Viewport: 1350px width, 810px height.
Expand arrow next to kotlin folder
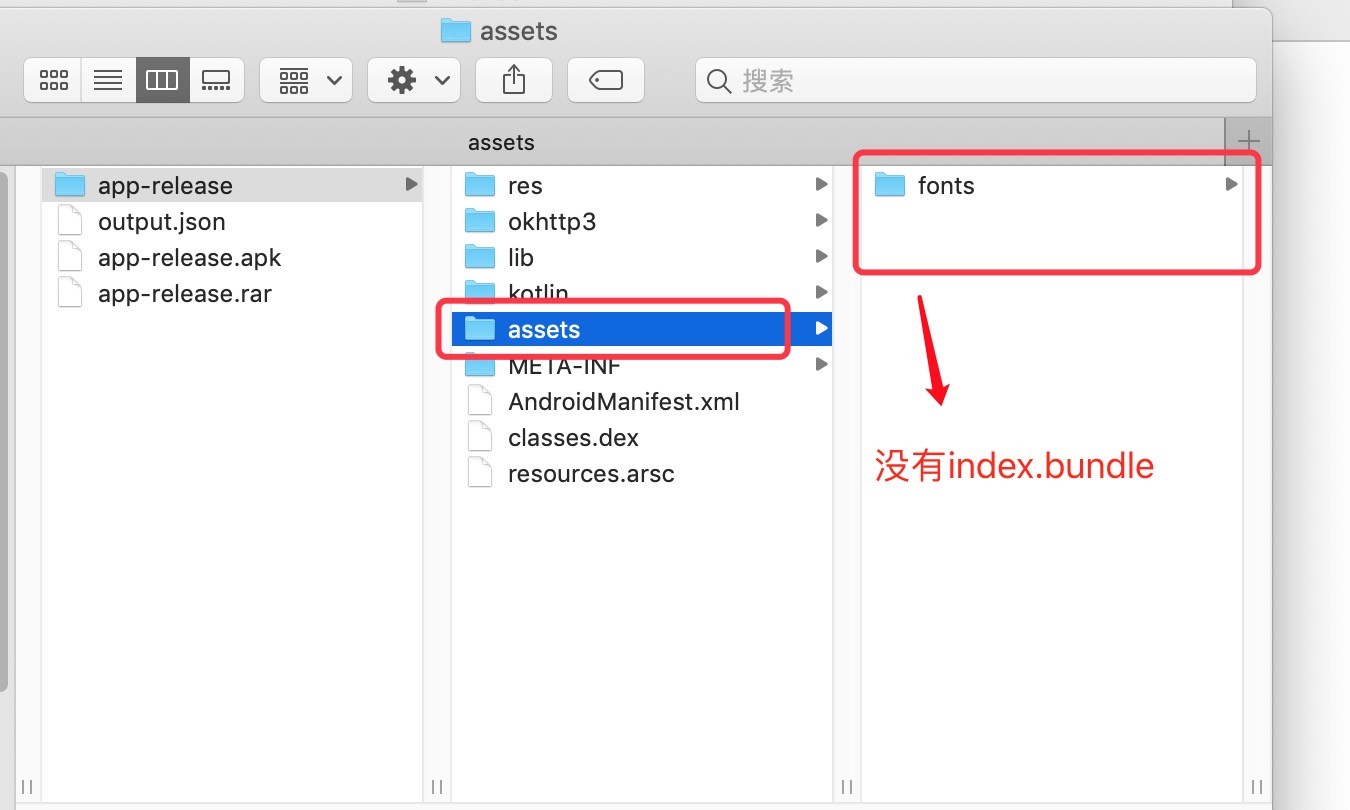[821, 292]
